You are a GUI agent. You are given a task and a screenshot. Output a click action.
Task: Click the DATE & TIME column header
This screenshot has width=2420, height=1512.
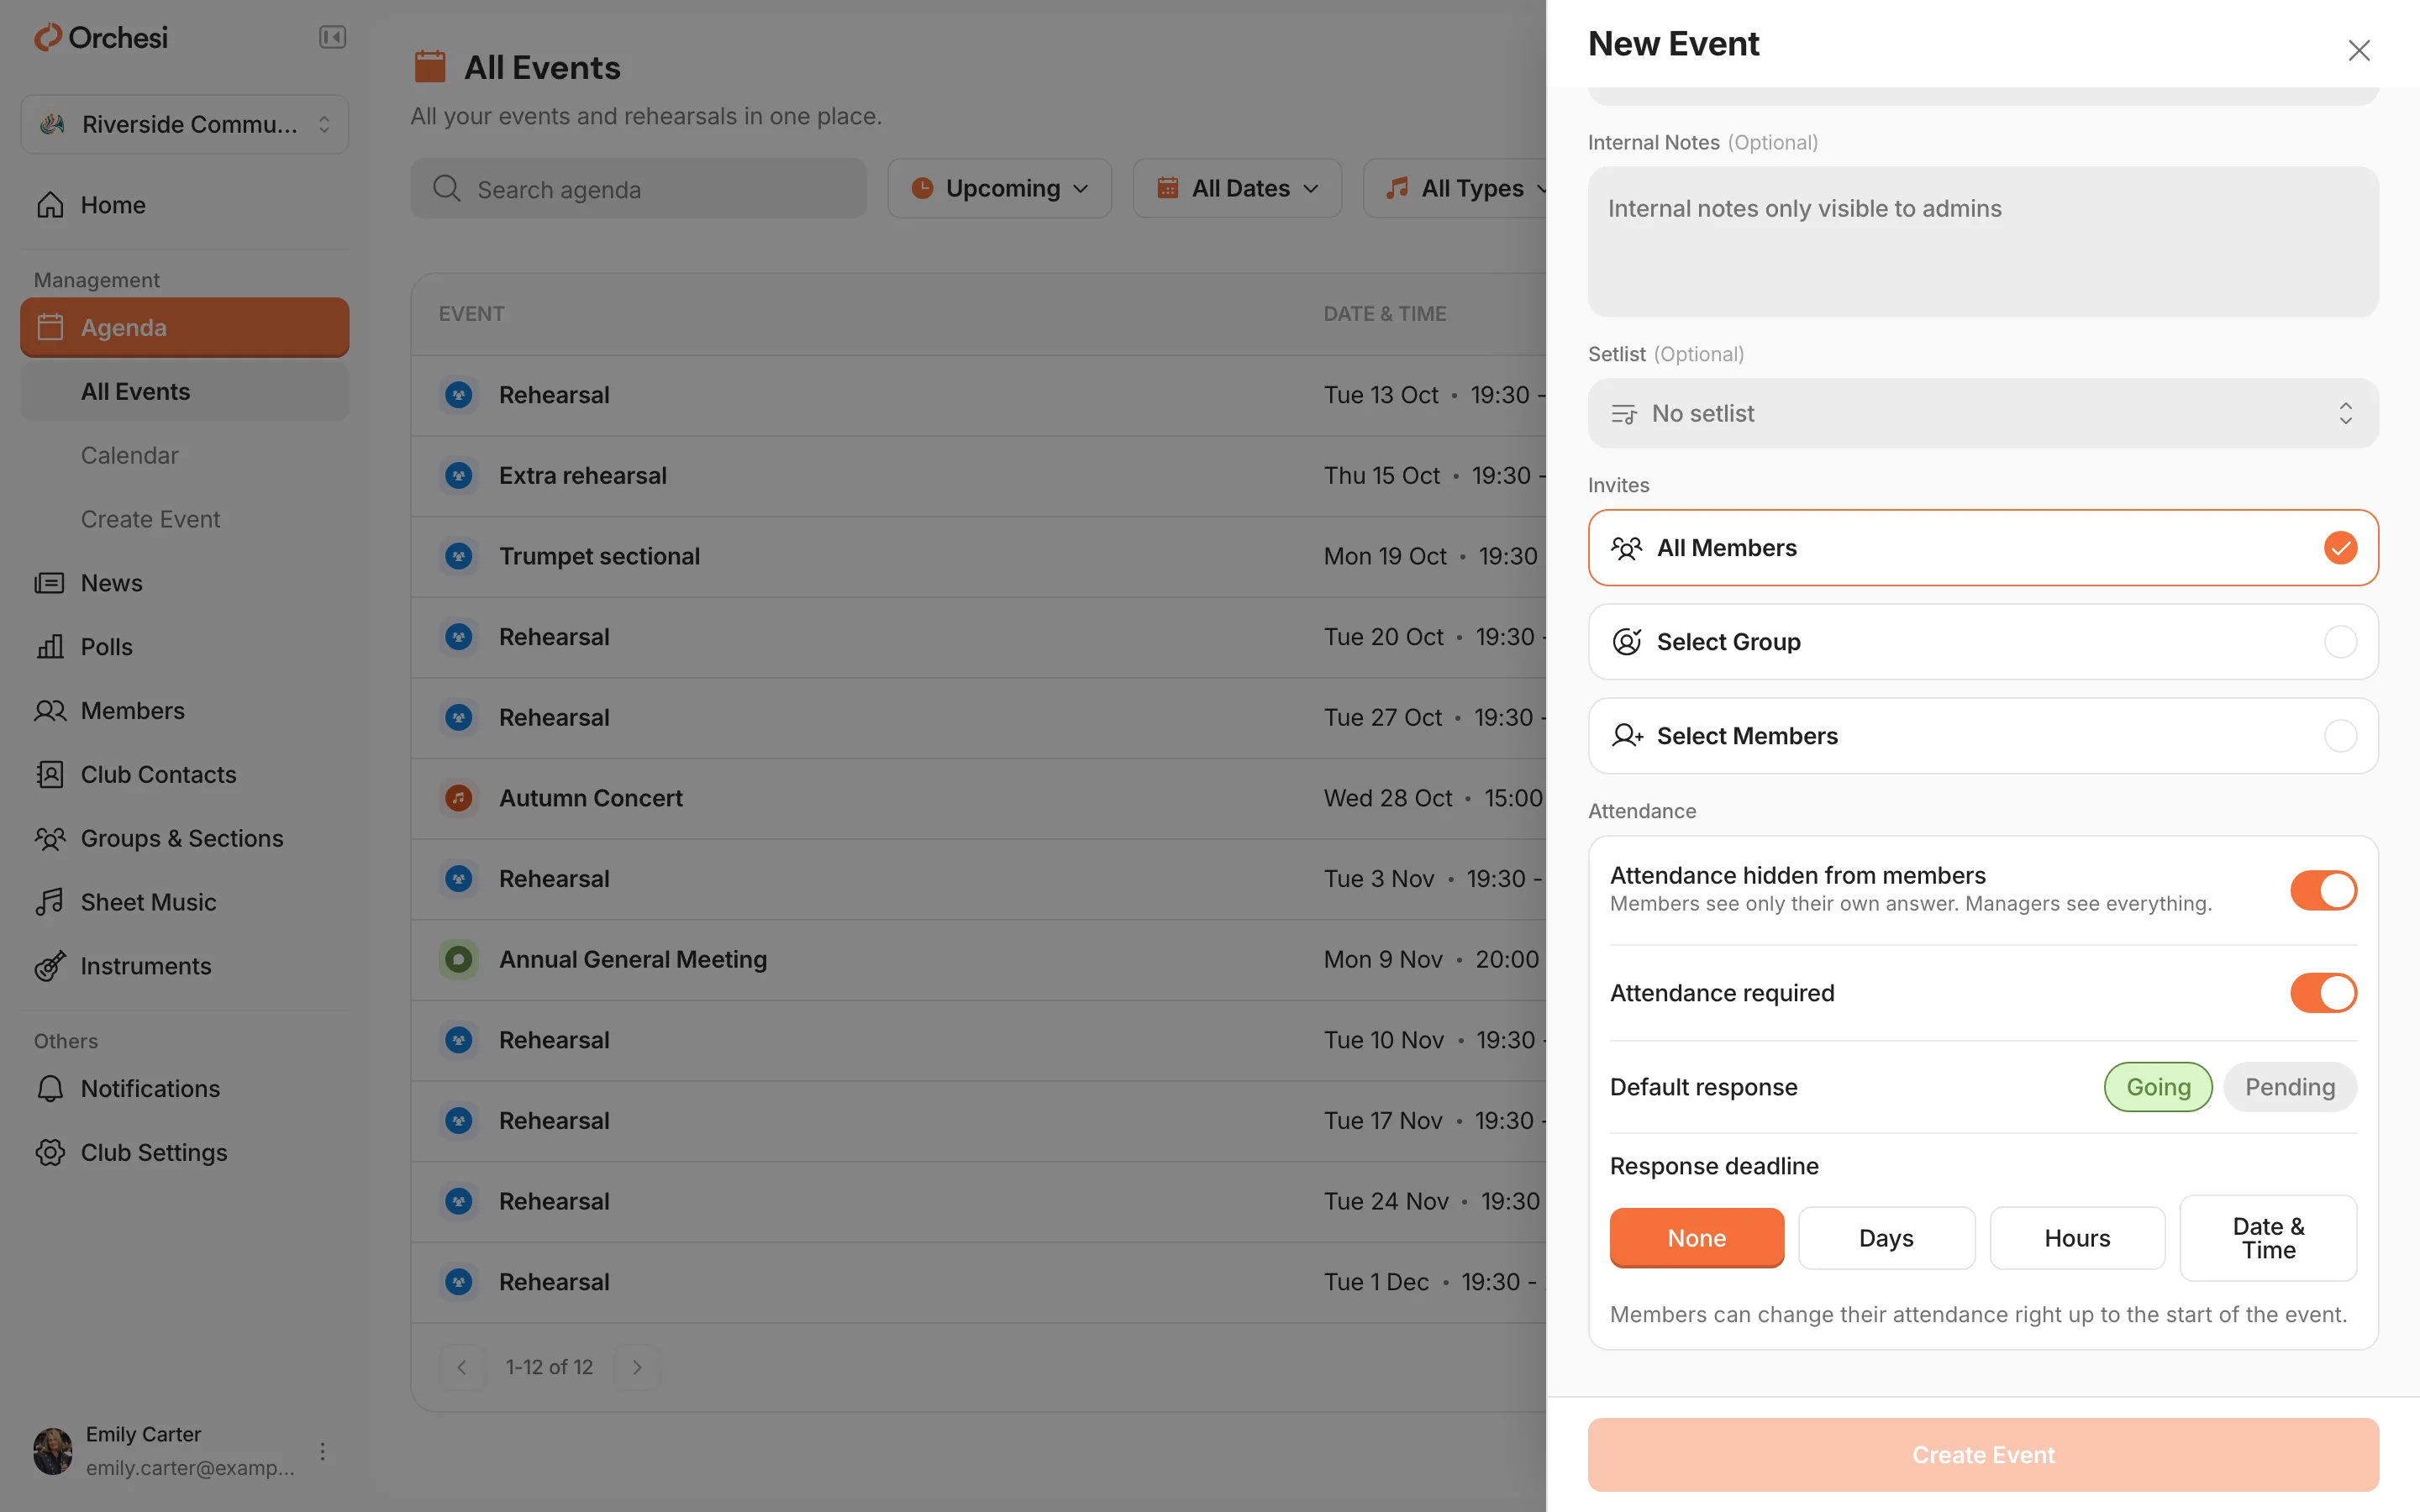(1385, 314)
